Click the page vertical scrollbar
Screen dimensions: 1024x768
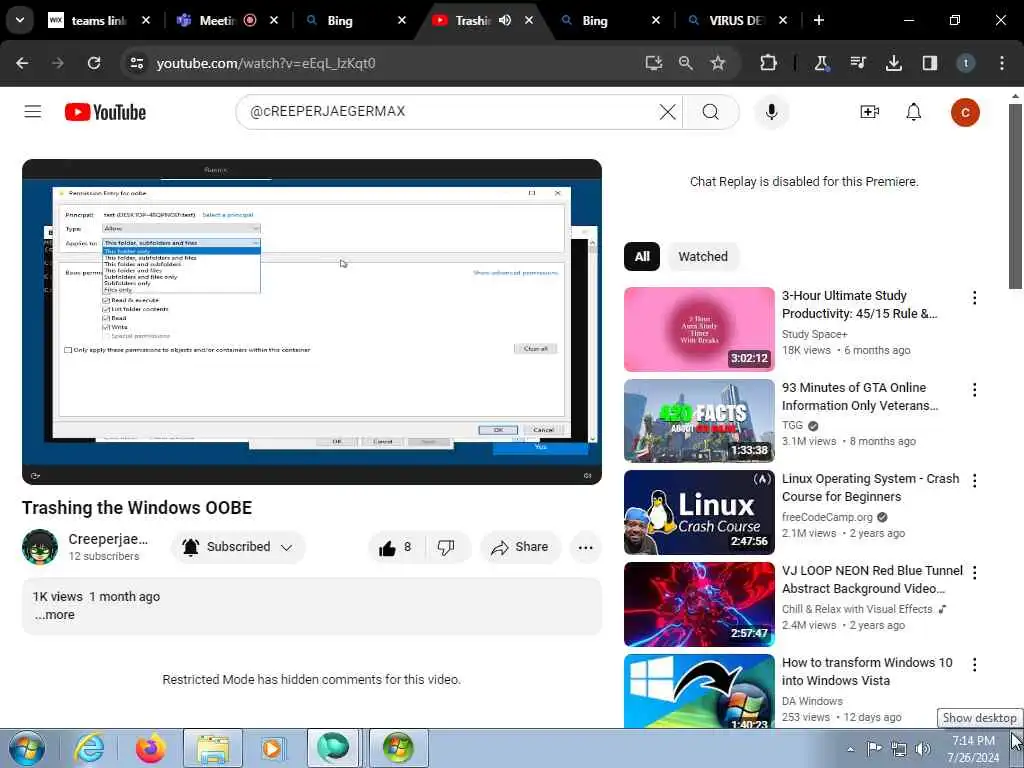tap(1015, 196)
